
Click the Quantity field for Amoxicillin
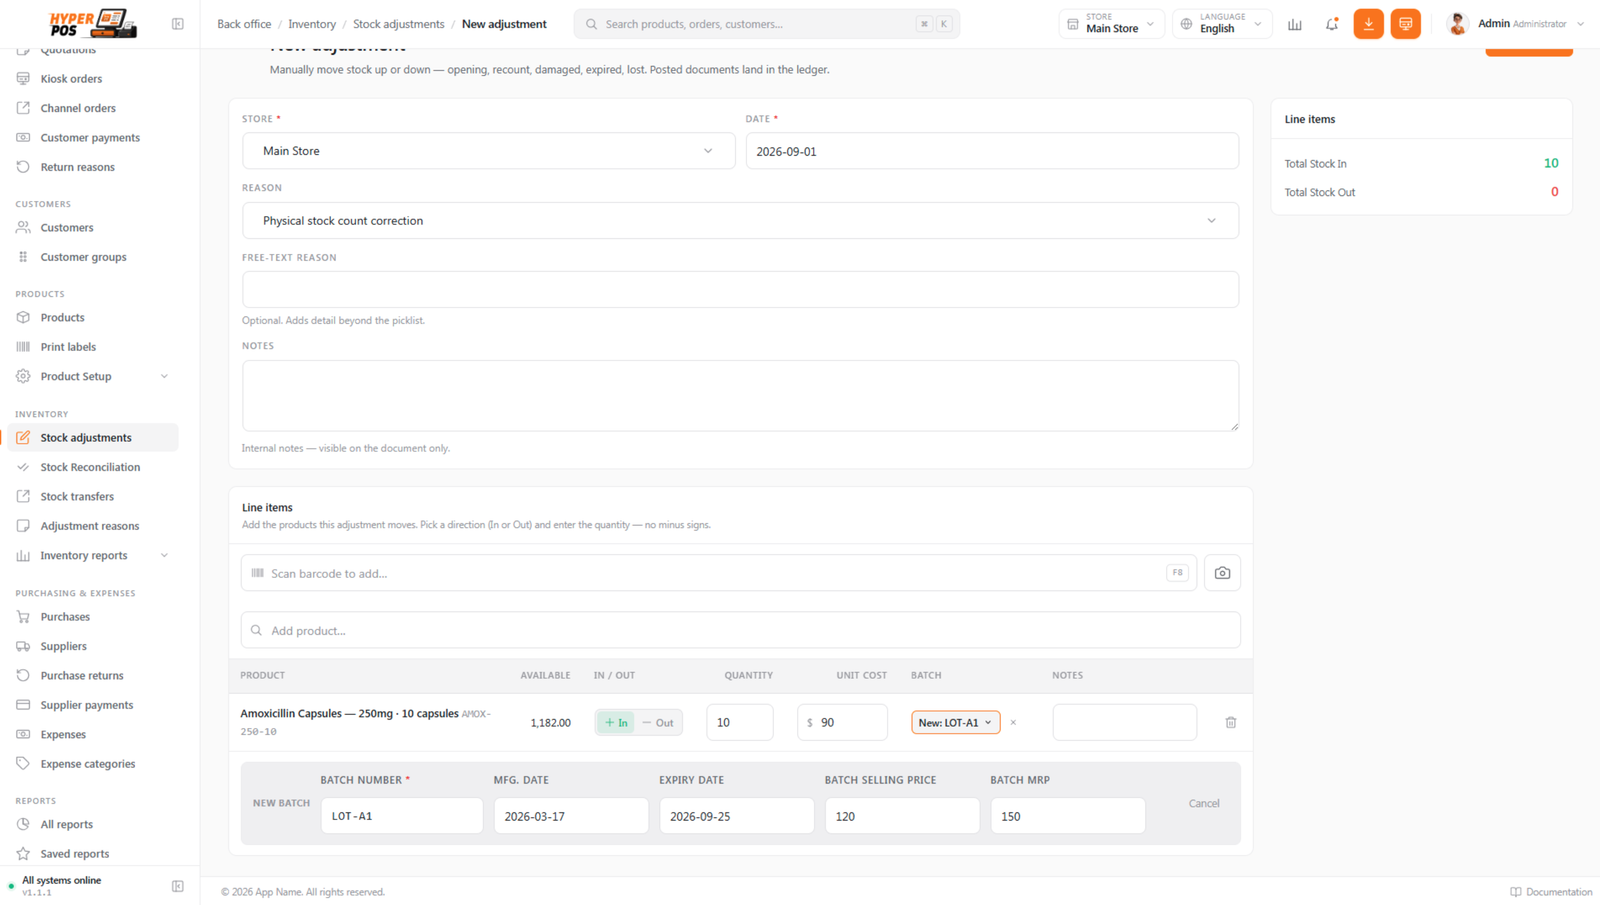[x=739, y=722]
